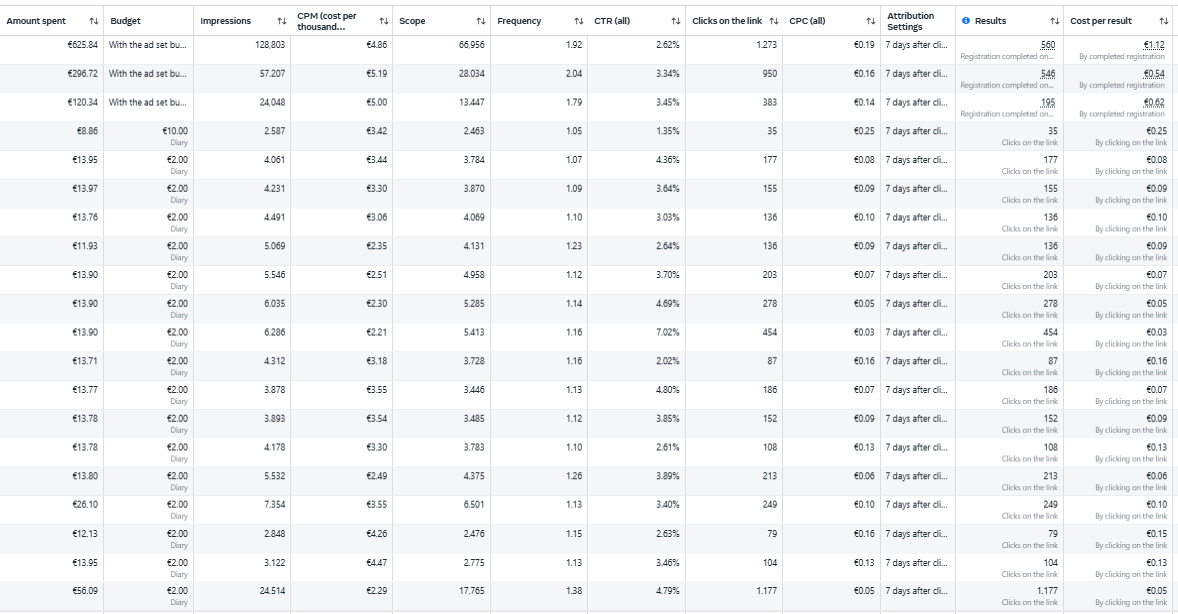This screenshot has height=614, width=1178.
Task: Click the info icon beside Results
Action: tap(965, 21)
